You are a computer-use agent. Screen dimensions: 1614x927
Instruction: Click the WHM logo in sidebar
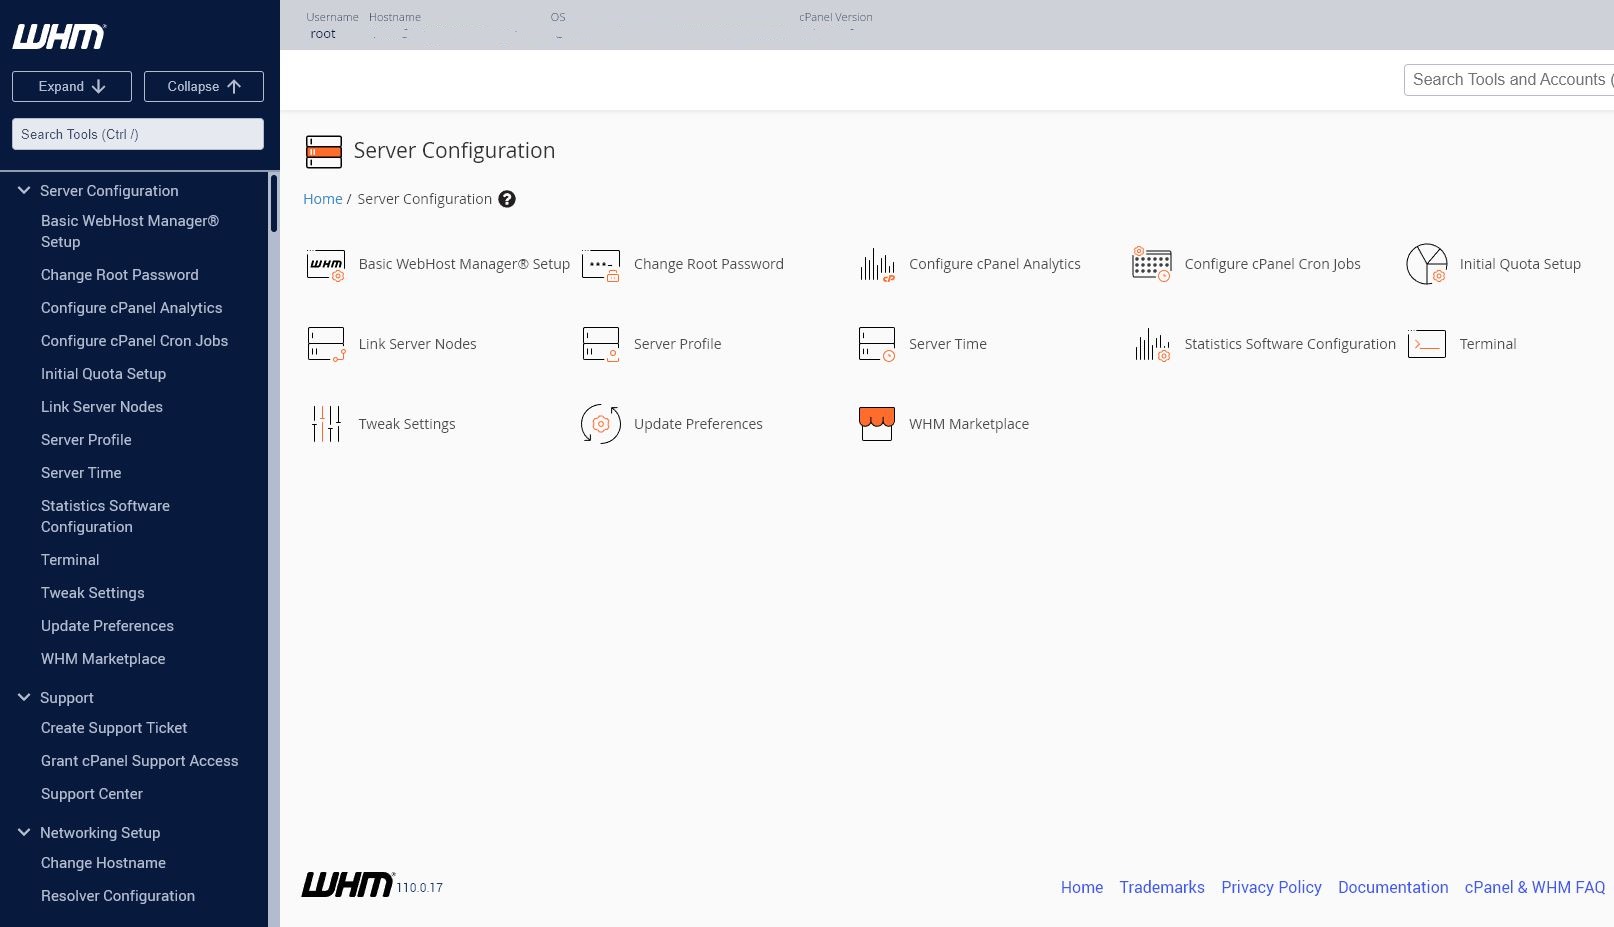tap(59, 37)
